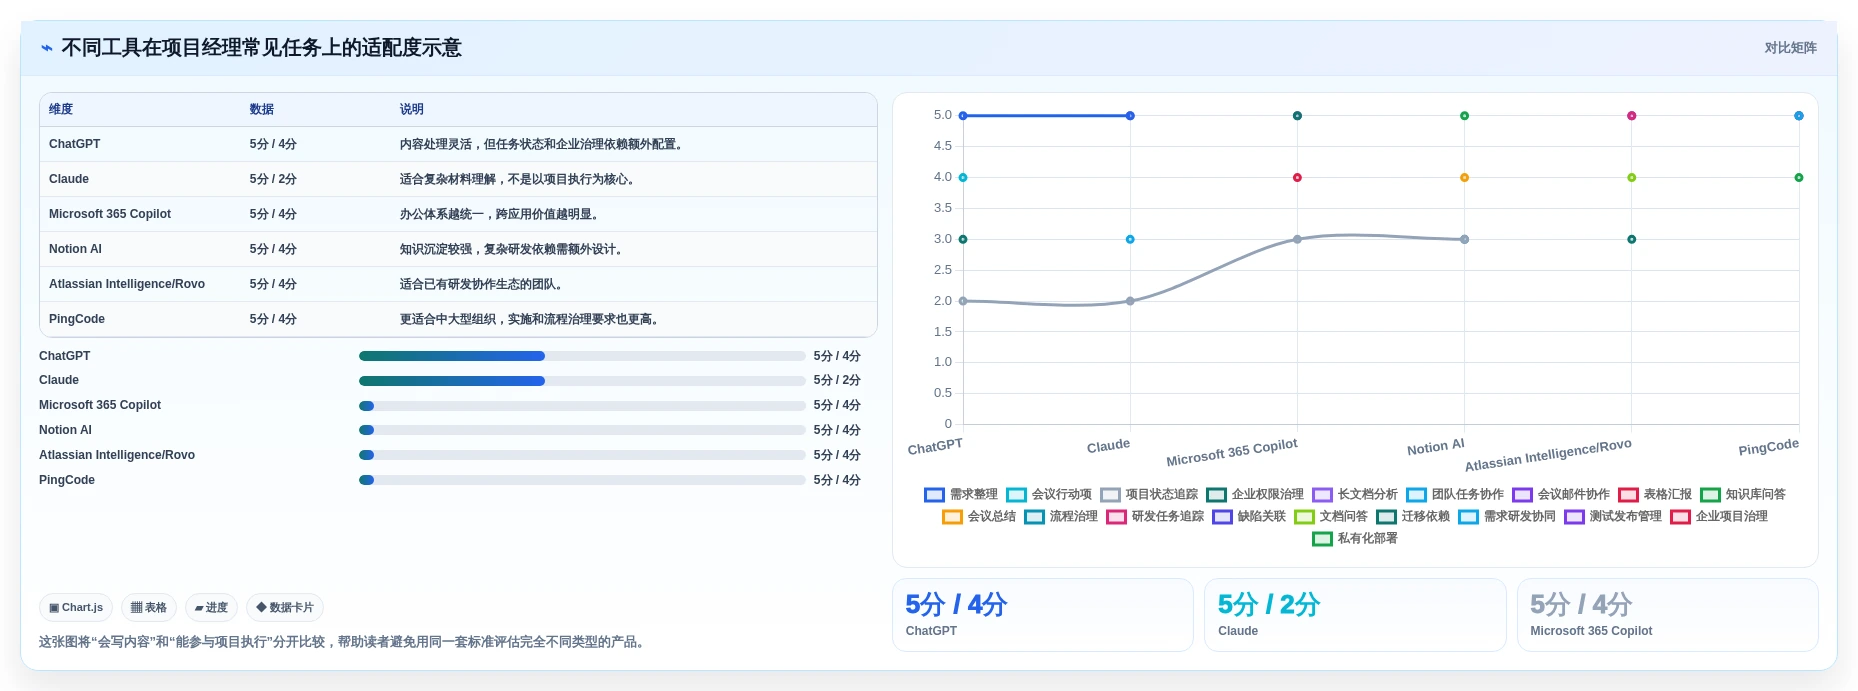
Task: Click the PingCode progress bar
Action: click(582, 480)
